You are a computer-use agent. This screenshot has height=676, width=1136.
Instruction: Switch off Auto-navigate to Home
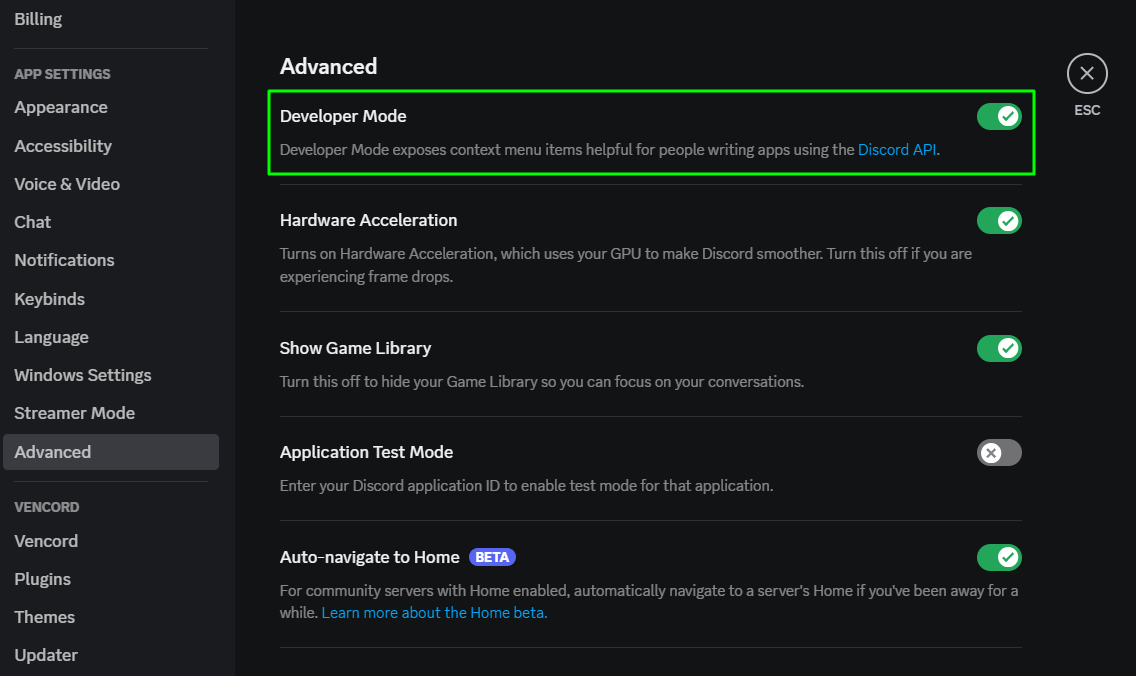click(999, 557)
